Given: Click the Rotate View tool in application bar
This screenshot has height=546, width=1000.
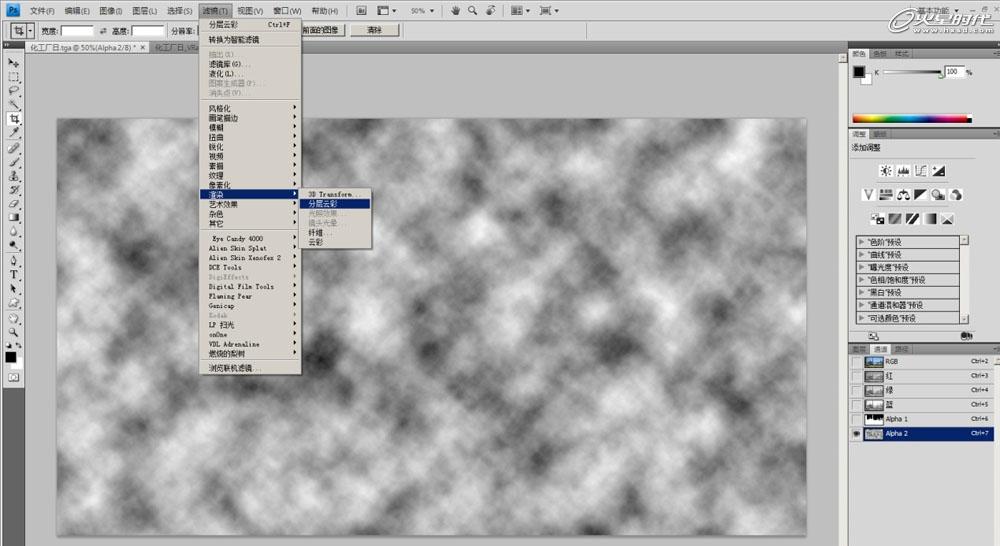Looking at the screenshot, I should point(490,10).
